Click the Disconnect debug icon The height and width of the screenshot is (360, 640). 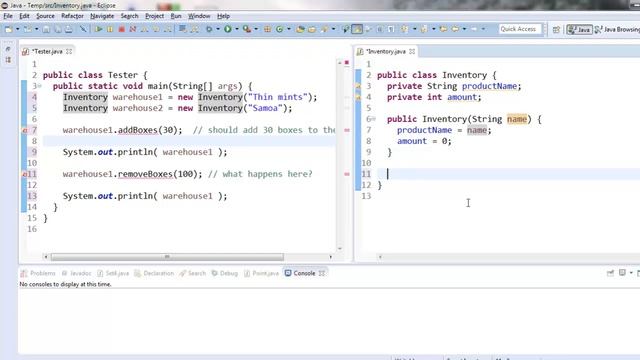coord(133,29)
